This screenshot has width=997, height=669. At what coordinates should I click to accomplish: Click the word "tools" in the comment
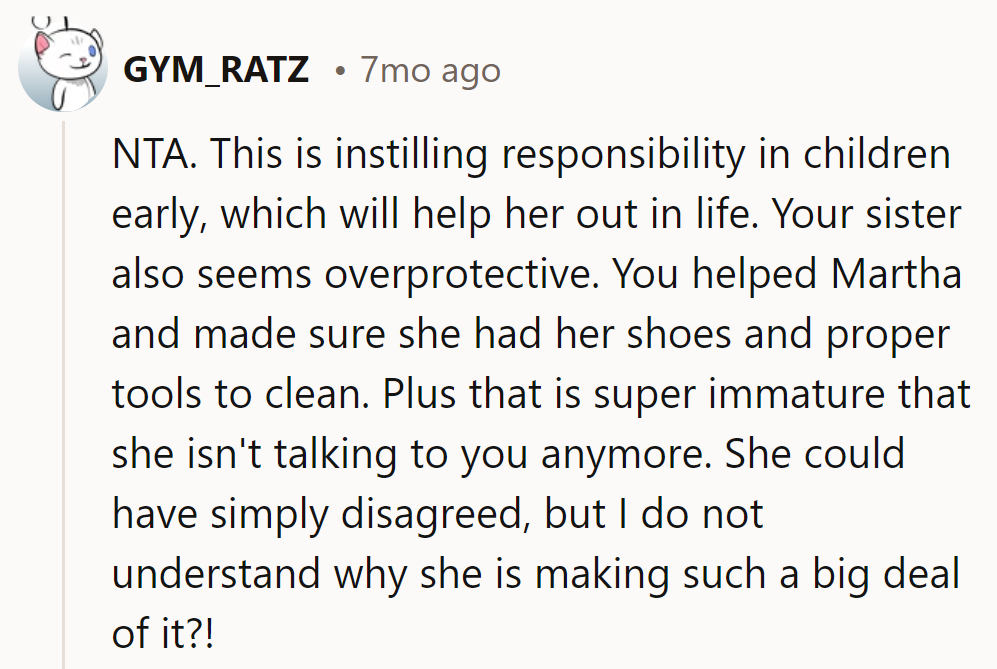click(x=151, y=394)
